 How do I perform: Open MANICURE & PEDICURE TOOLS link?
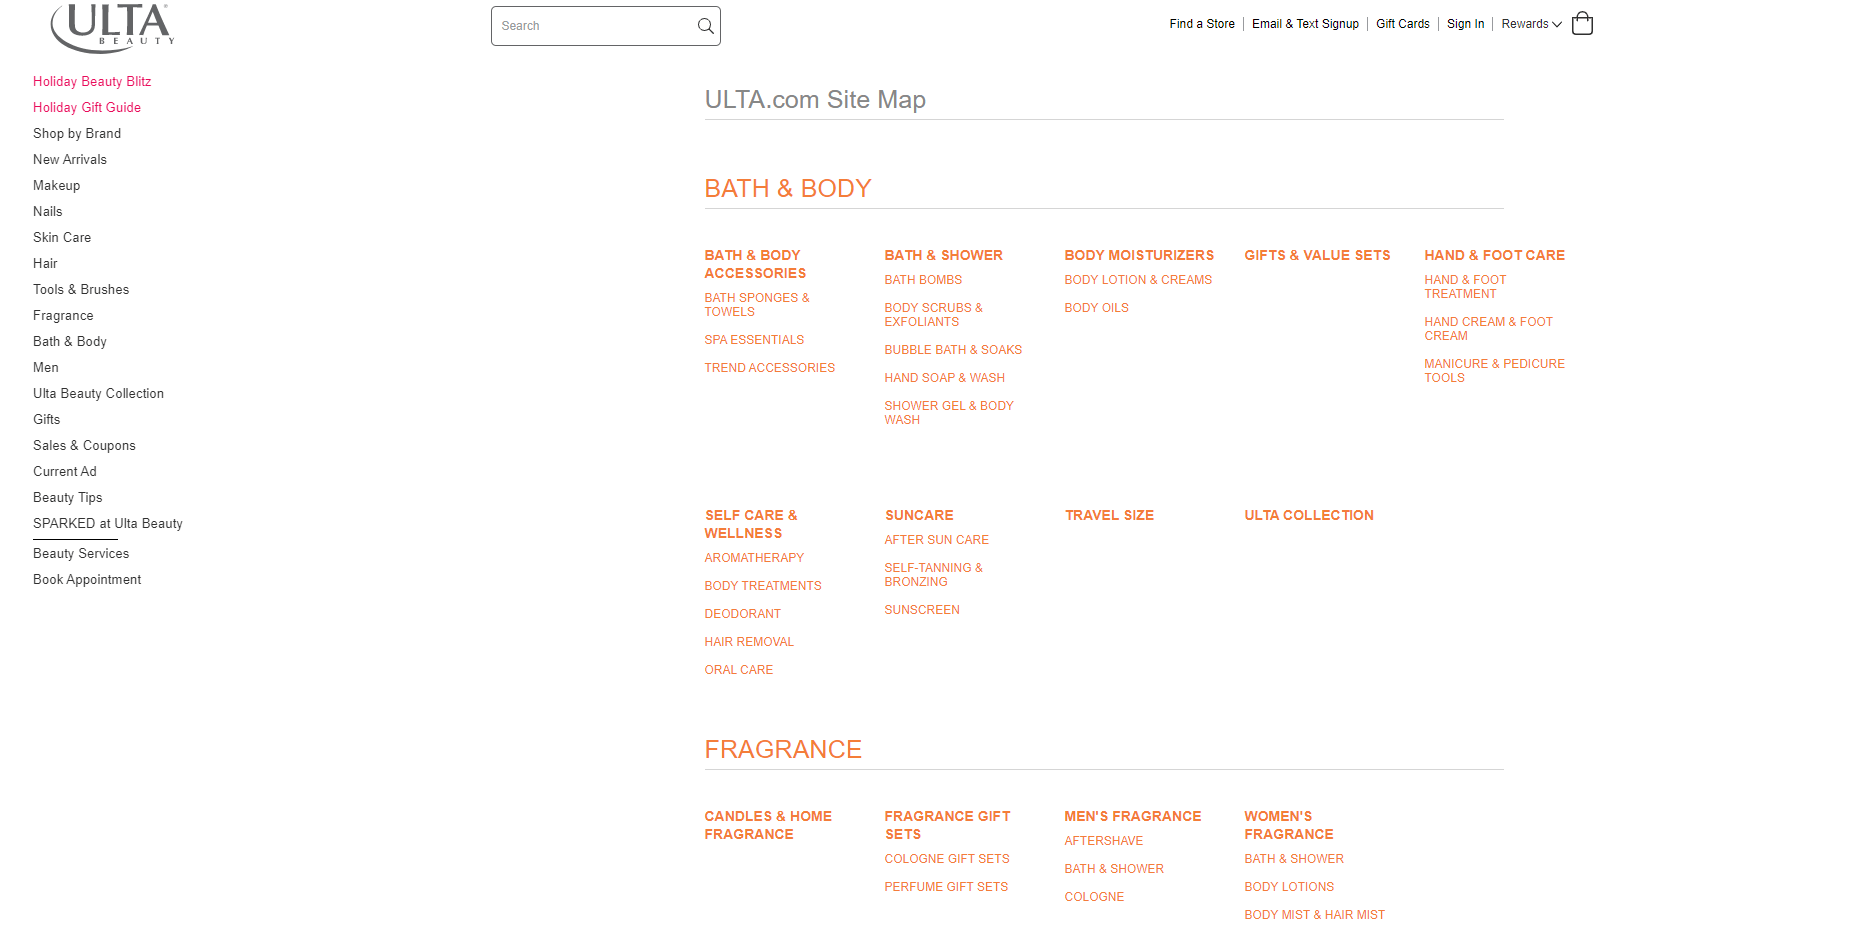(x=1494, y=371)
